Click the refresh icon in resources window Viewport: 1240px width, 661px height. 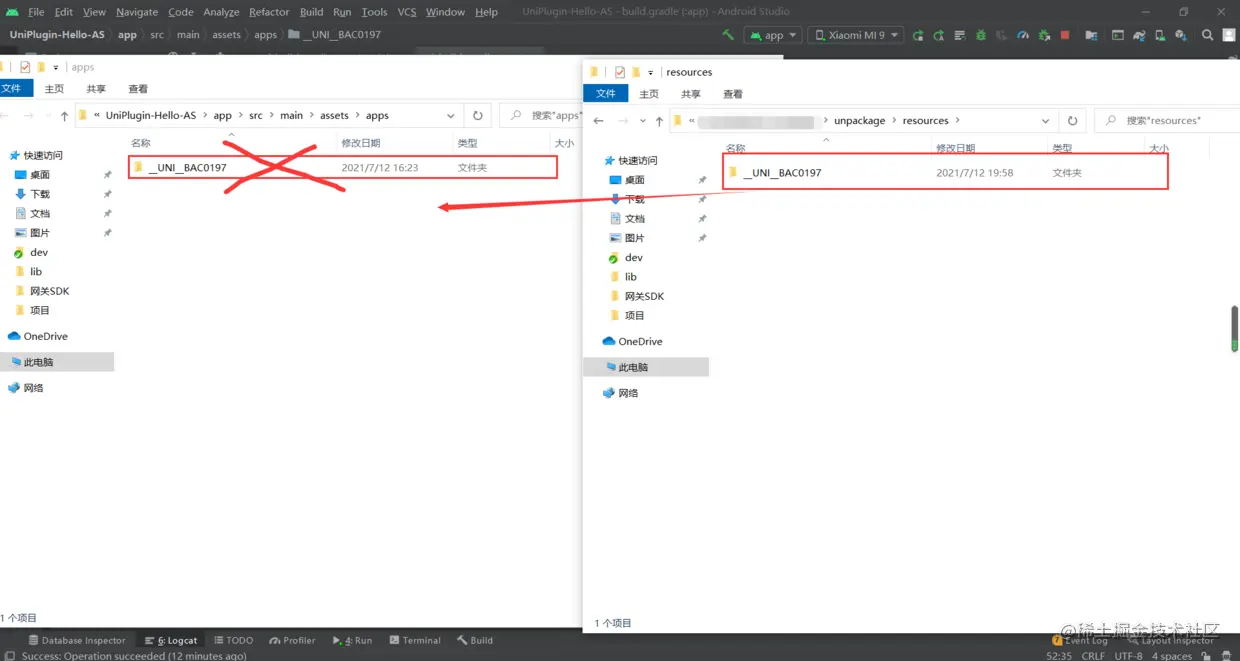(x=1073, y=121)
